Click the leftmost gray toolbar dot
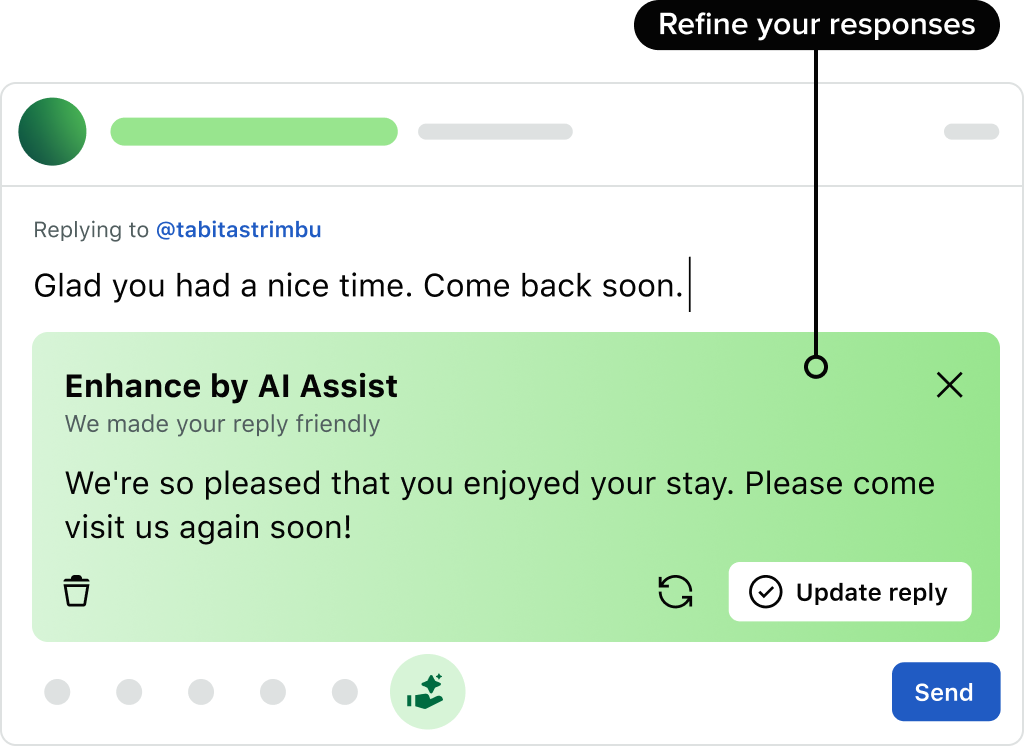Image resolution: width=1024 pixels, height=746 pixels. point(58,692)
